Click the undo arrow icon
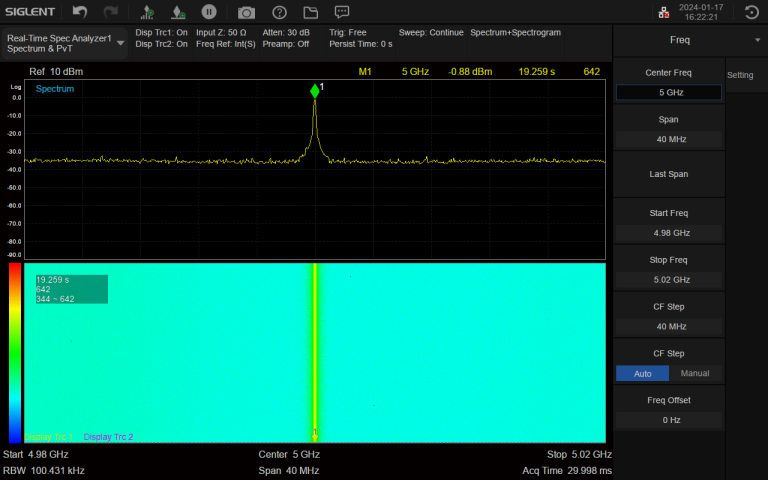768x480 pixels. pyautogui.click(x=80, y=12)
